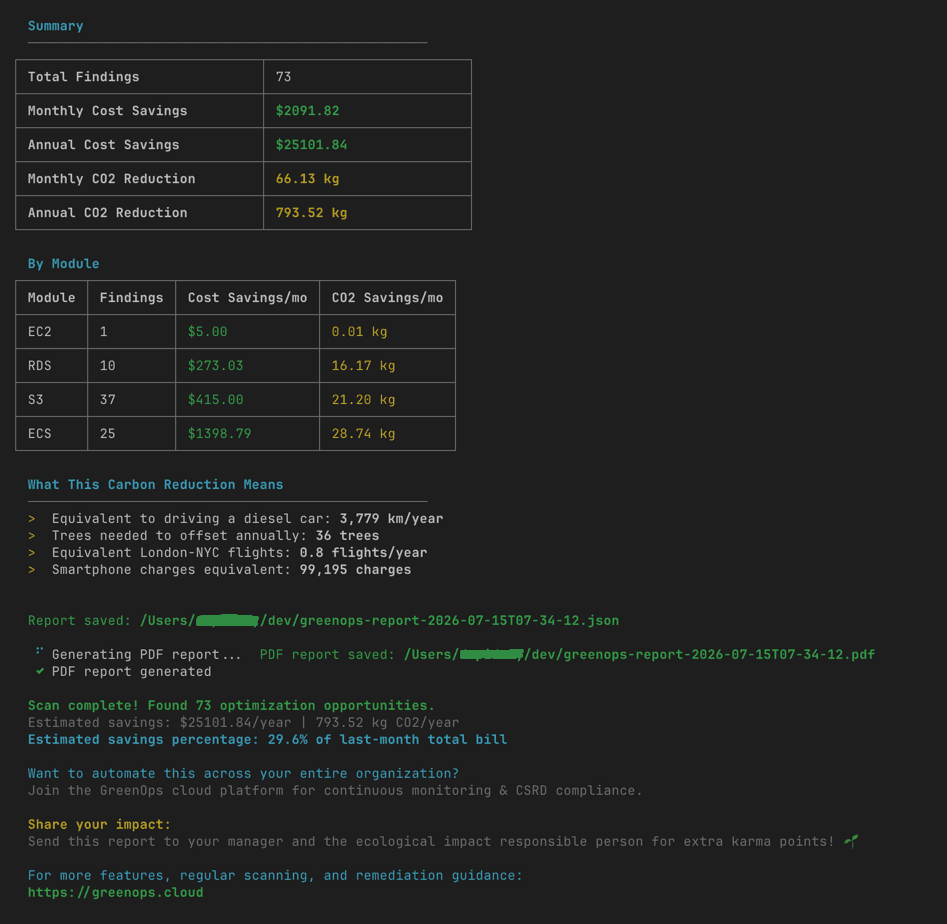Select the 'Estimated savings: $25101.84/year' line
Screen dimensions: 947x924
click(x=243, y=722)
